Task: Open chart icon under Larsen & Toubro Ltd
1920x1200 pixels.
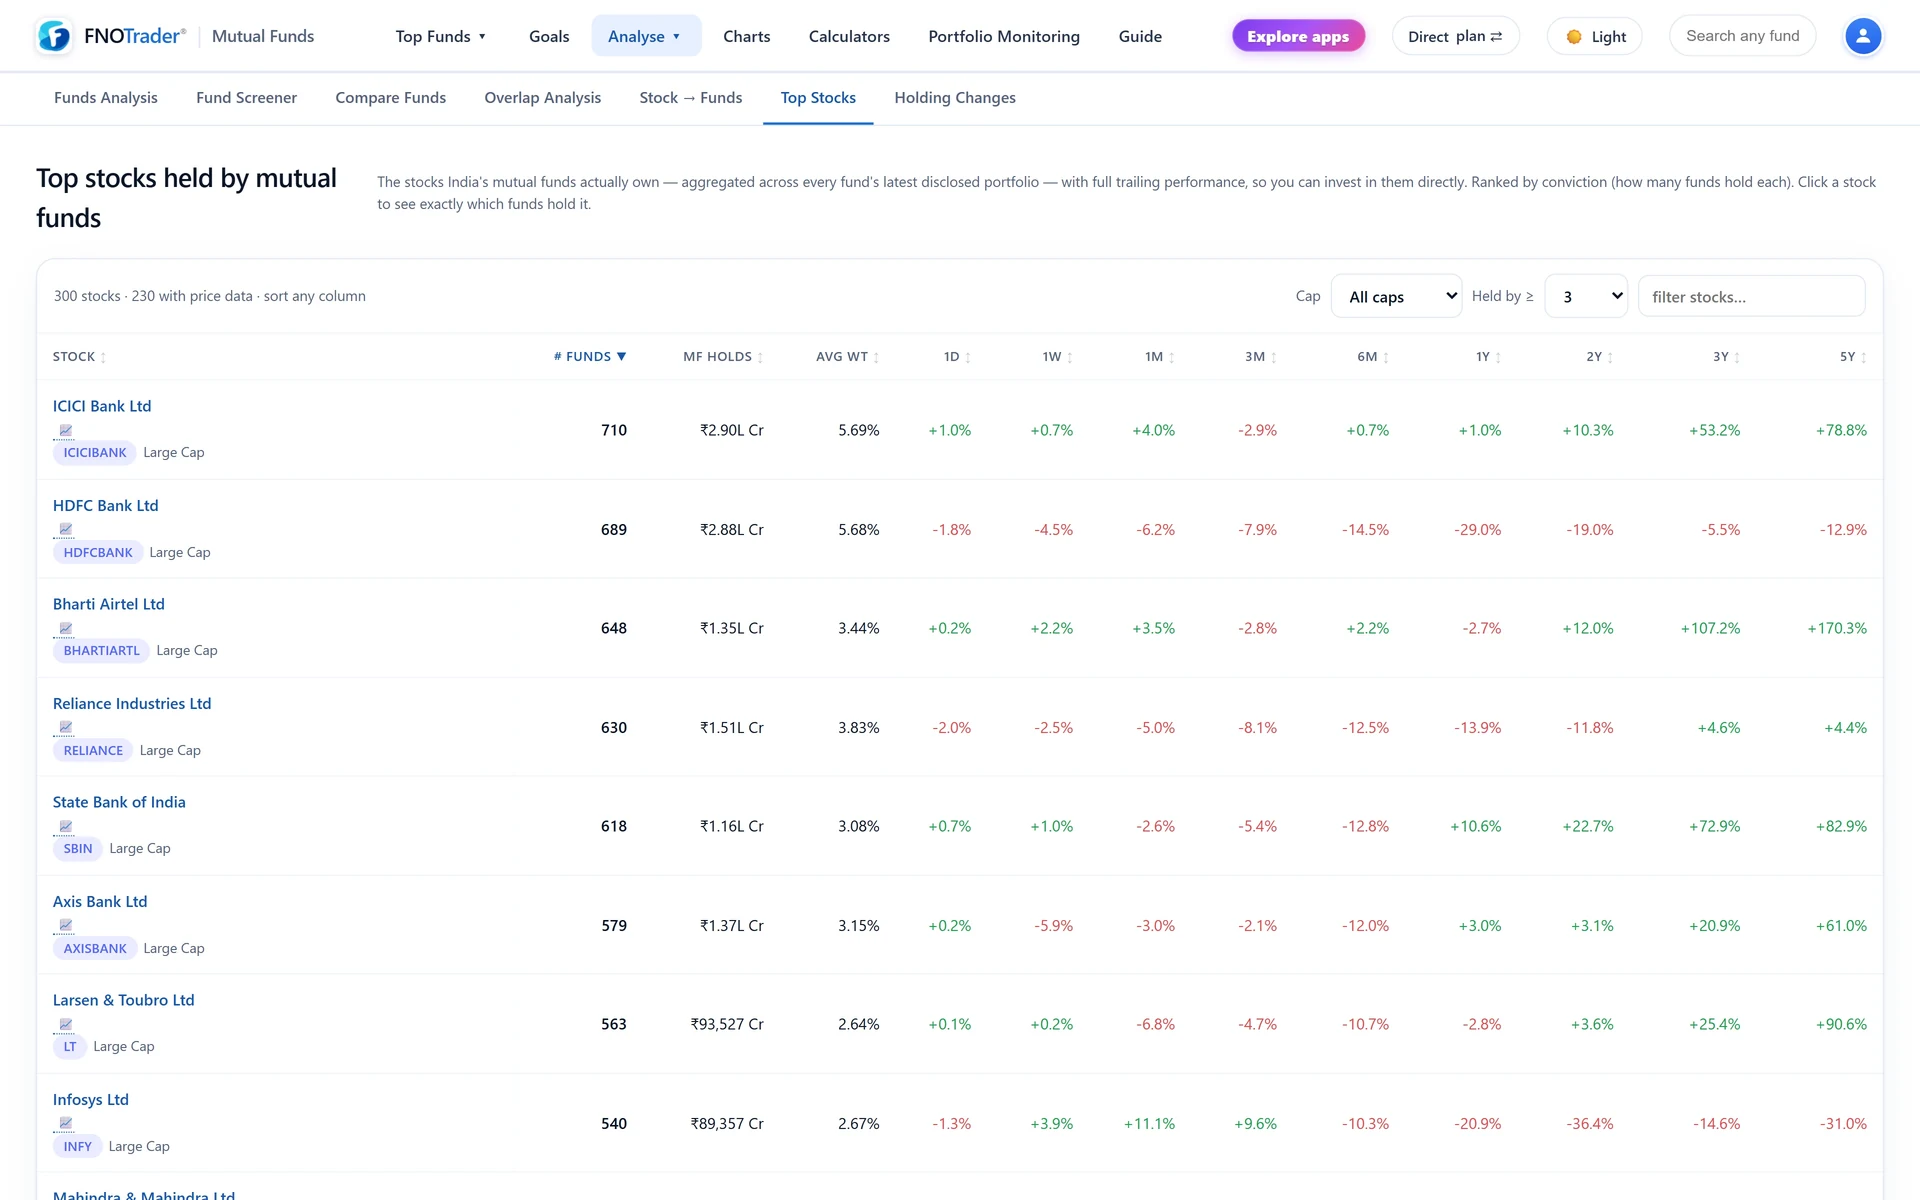Action: click(x=65, y=1025)
